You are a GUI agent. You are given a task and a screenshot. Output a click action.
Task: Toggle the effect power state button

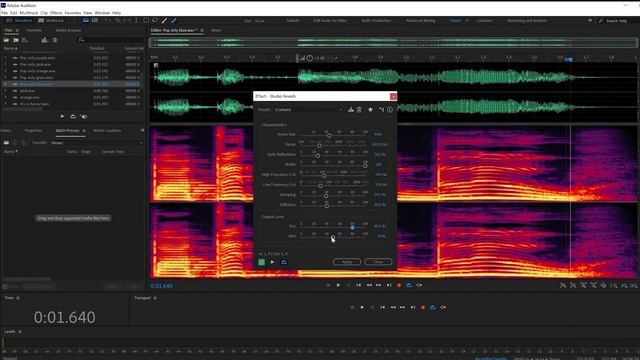pos(262,262)
